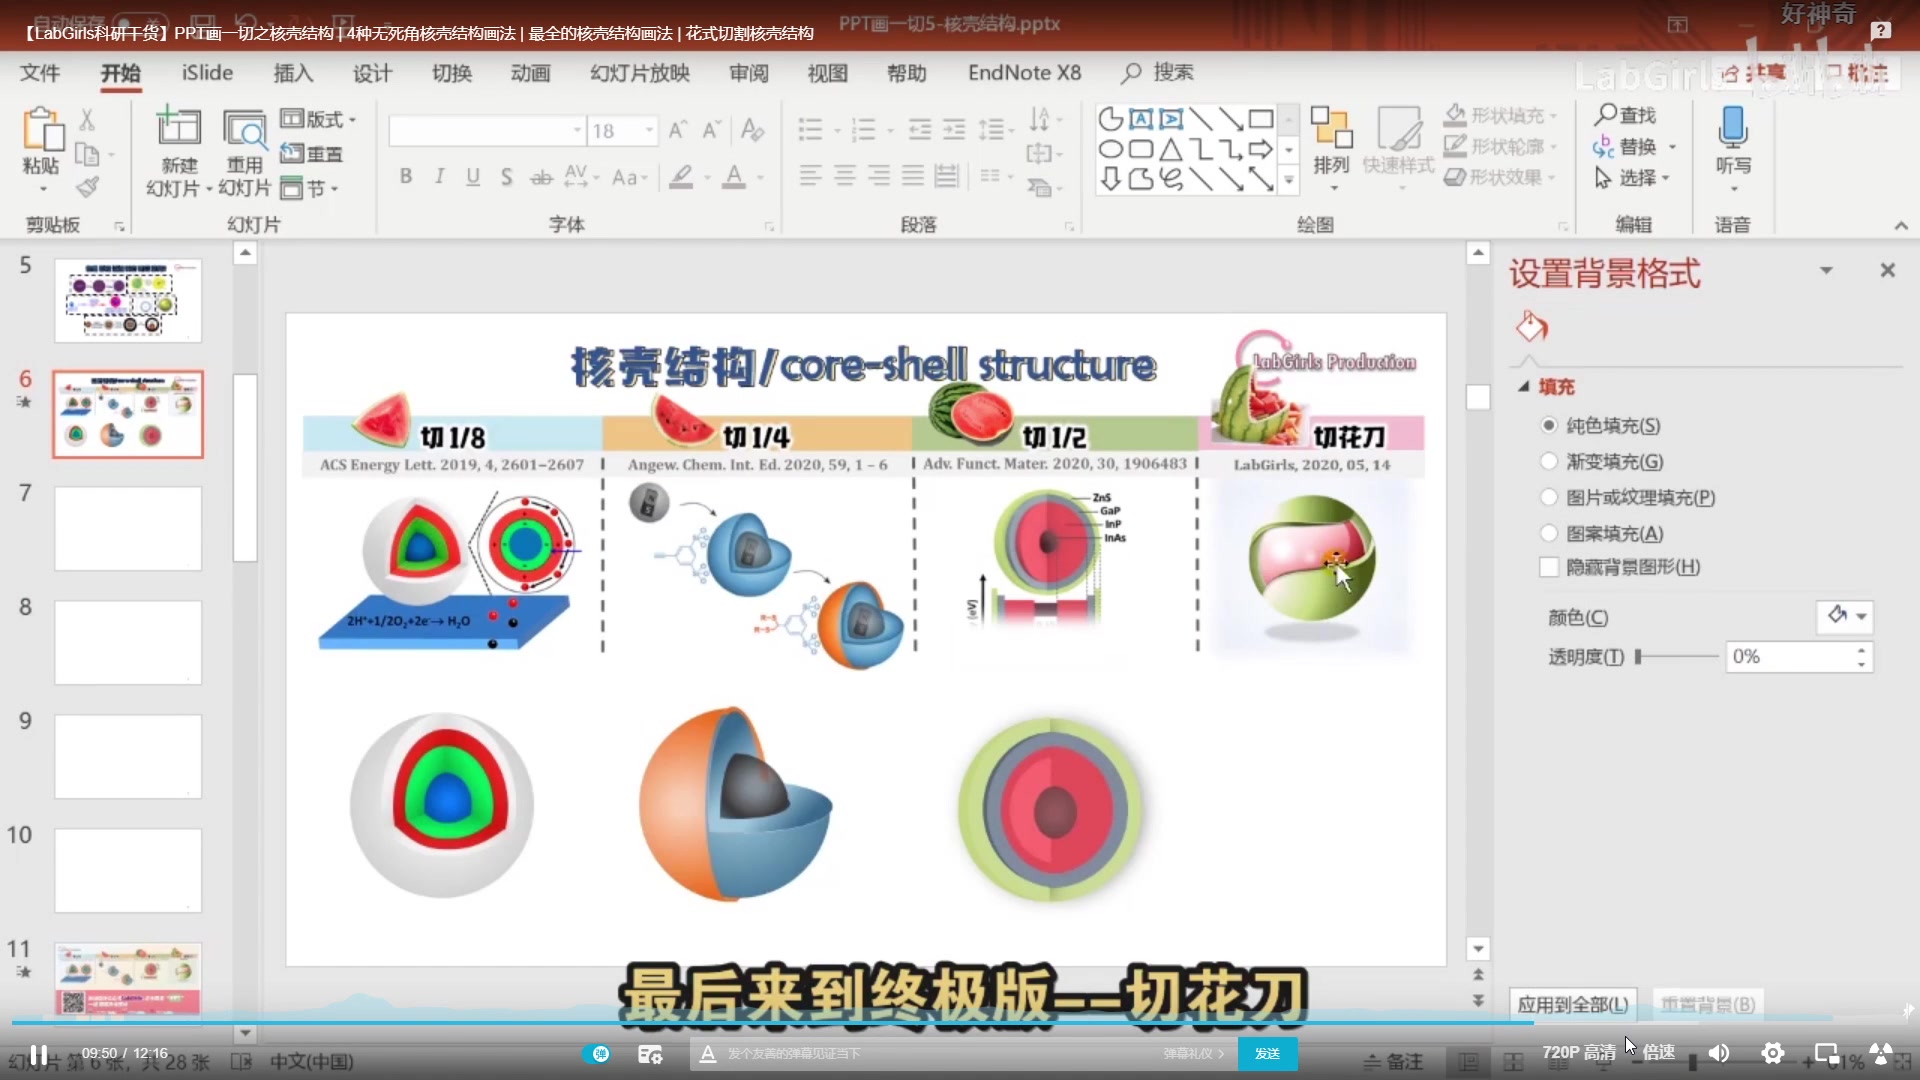
Task: Open the Layout (版式) dropdown
Action: 319,119
